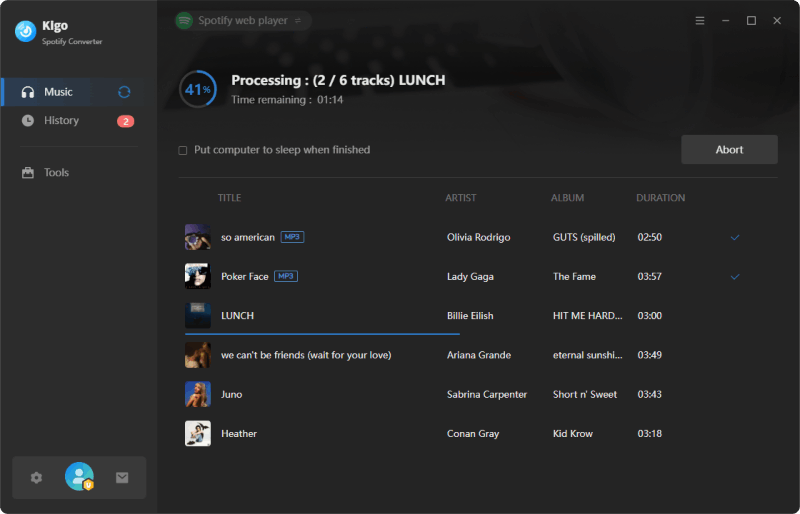The height and width of the screenshot is (514, 800).
Task: Open the Tools section
Action: tap(79, 173)
